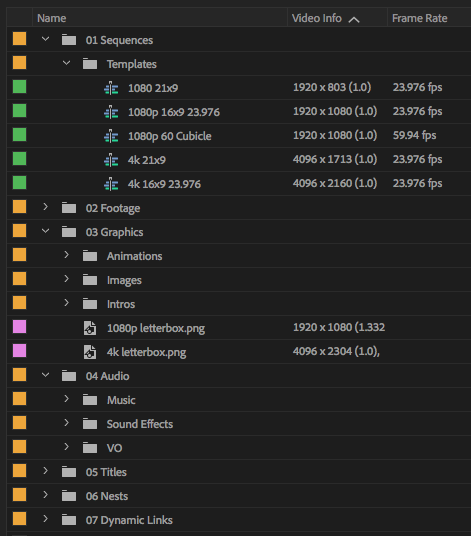Click the pink label swatch for 1080p letterbox.png

click(x=19, y=326)
